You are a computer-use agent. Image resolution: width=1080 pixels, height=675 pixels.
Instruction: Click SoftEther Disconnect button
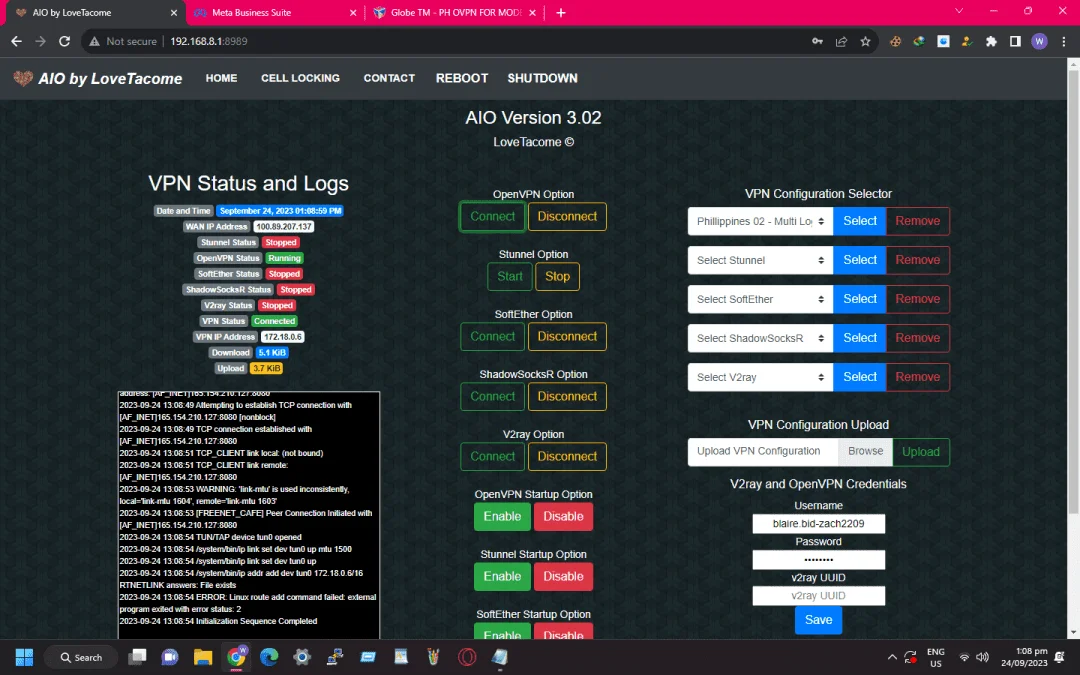coord(567,337)
